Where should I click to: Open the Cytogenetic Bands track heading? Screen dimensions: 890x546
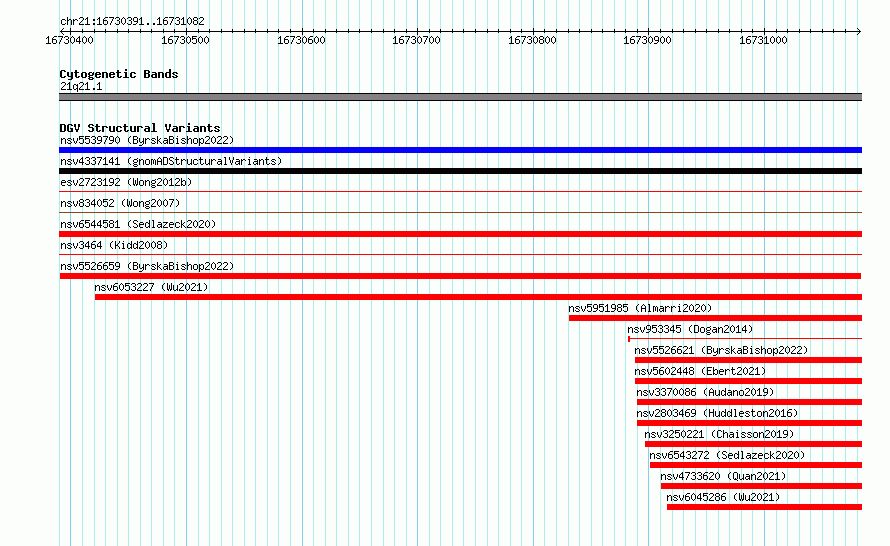119,74
